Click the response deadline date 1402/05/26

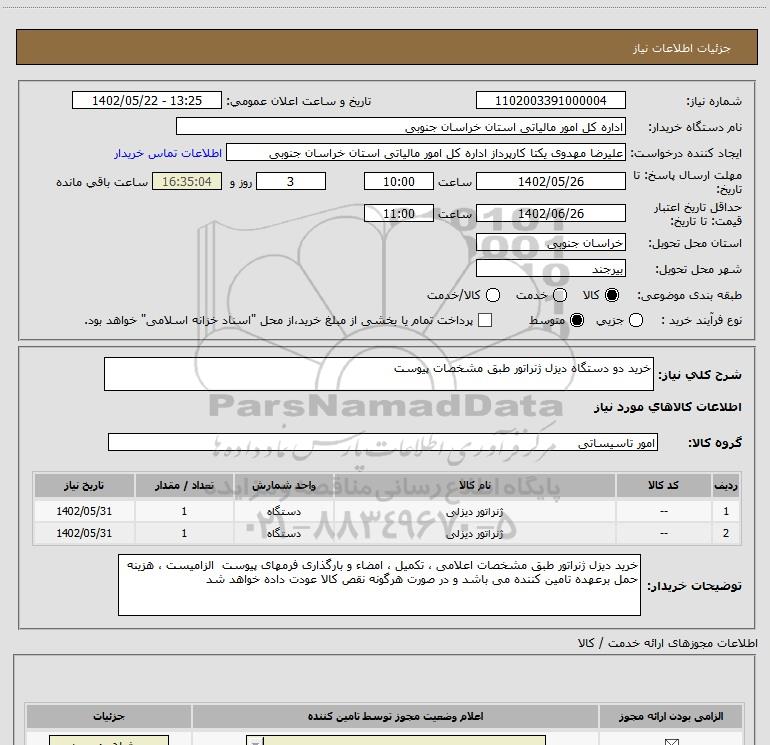(x=550, y=181)
